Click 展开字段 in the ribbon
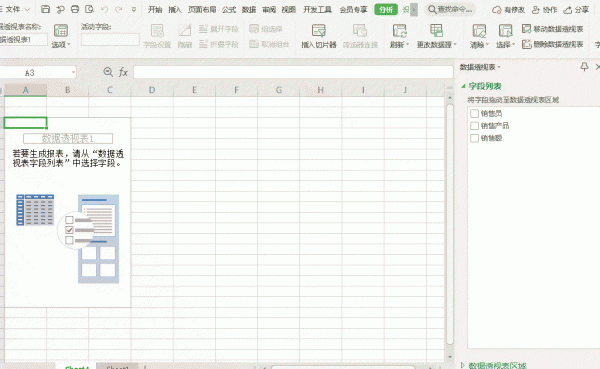The height and width of the screenshot is (369, 600). pyautogui.click(x=218, y=29)
